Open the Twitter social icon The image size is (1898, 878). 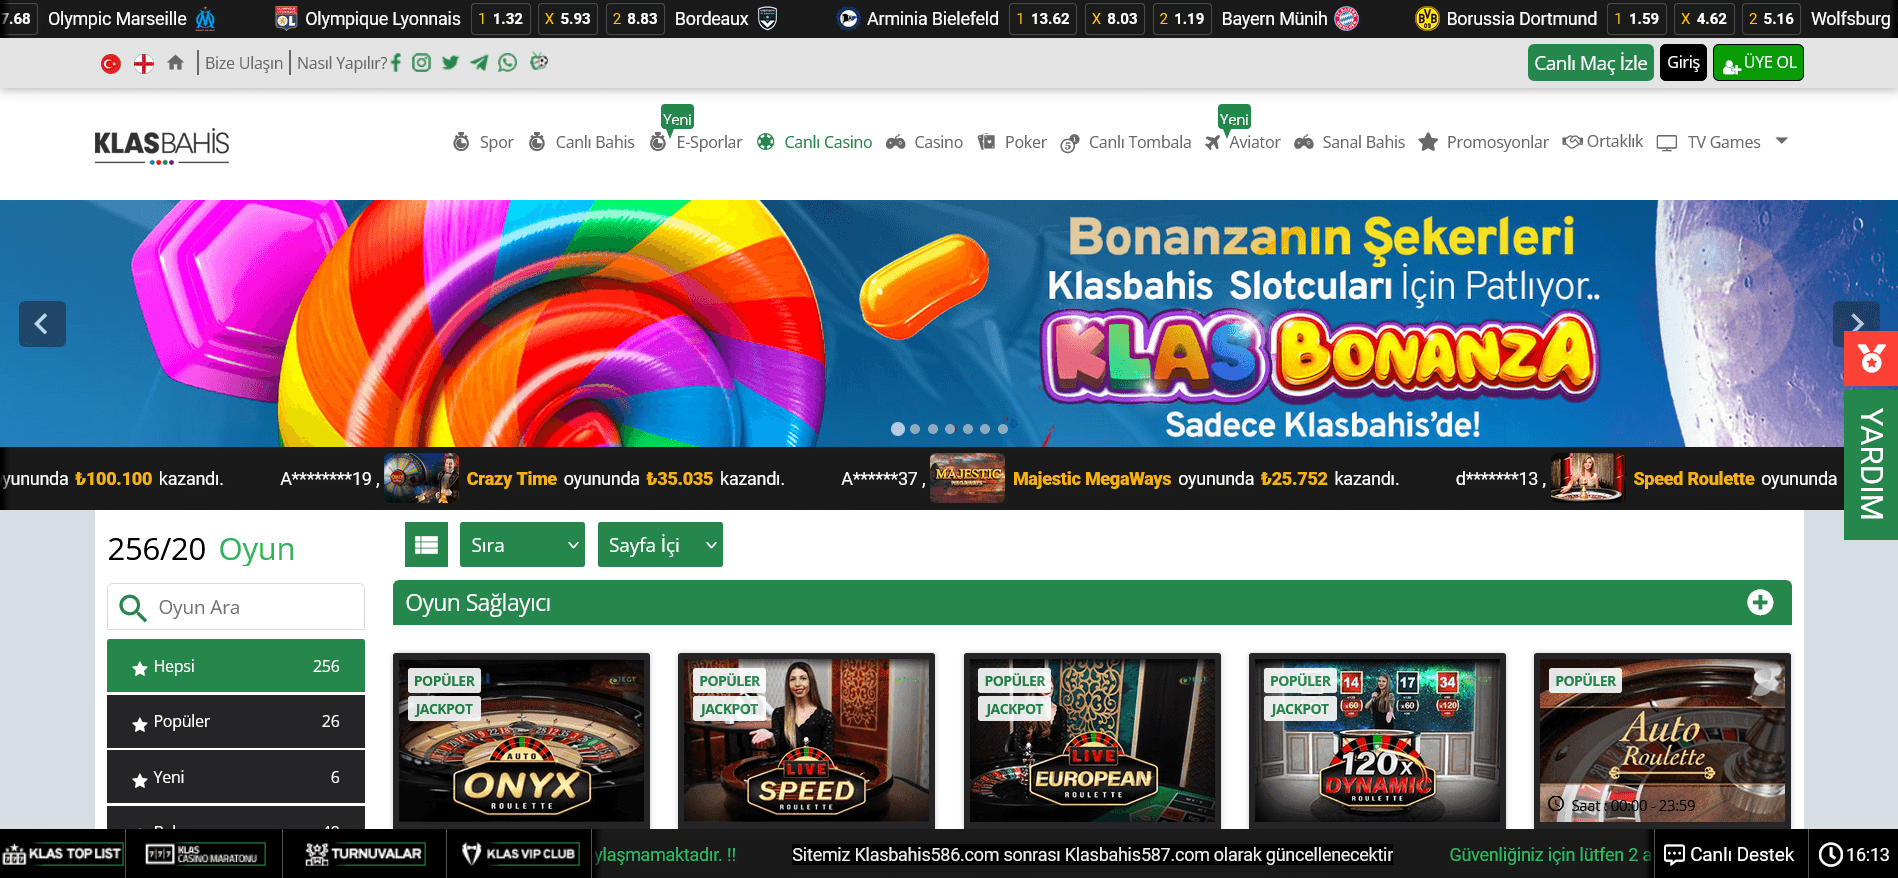[x=451, y=63]
